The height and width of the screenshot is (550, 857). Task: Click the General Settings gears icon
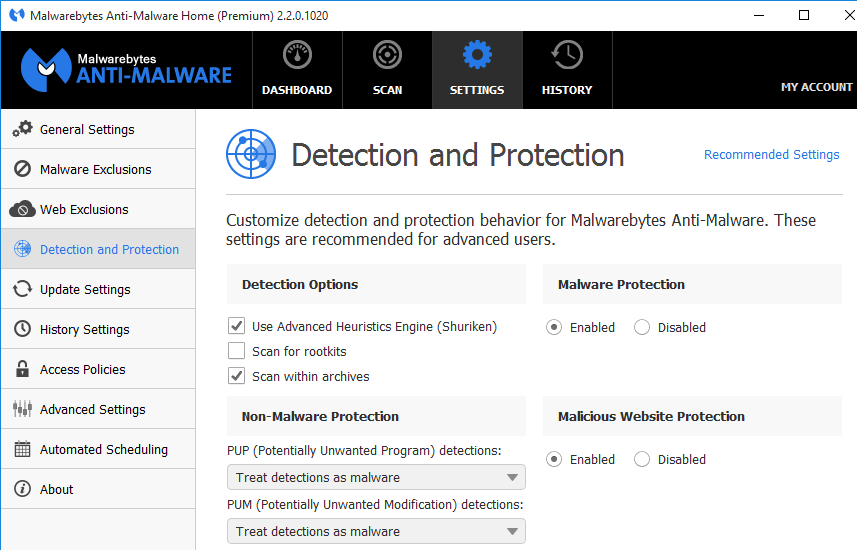pyautogui.click(x=22, y=129)
